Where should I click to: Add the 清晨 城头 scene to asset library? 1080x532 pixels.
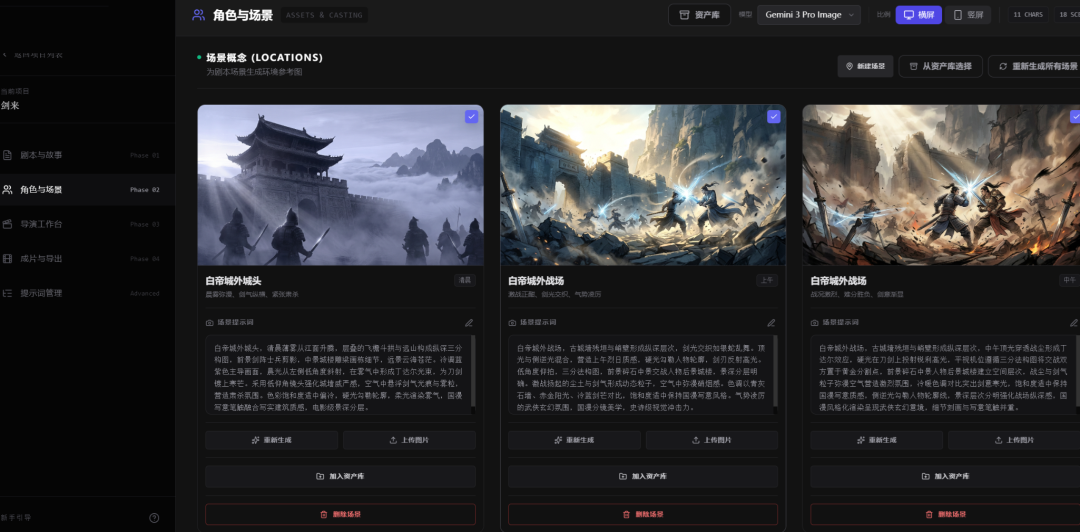[340, 476]
